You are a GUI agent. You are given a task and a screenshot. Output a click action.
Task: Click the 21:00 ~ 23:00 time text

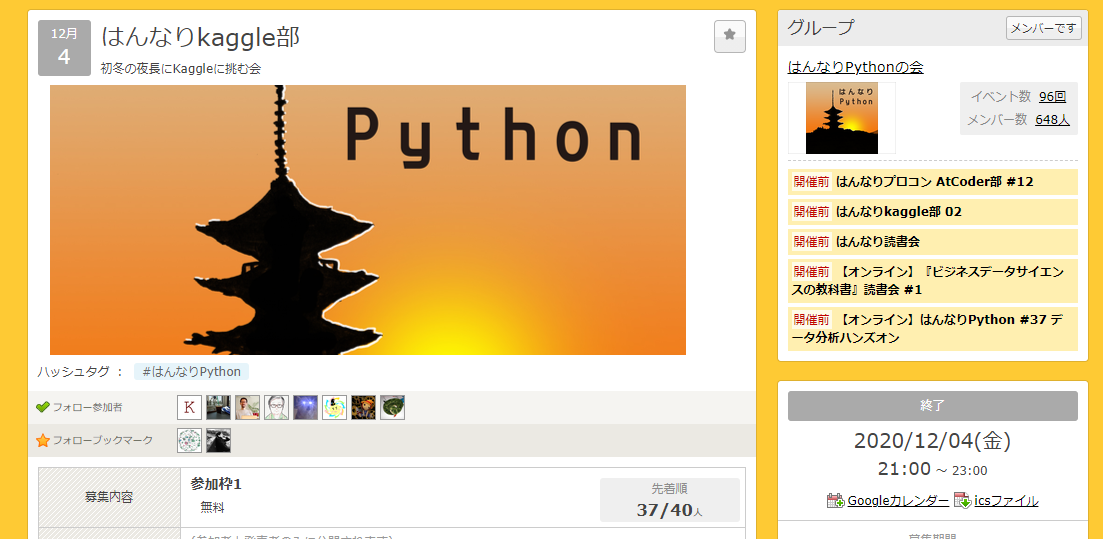tap(933, 469)
